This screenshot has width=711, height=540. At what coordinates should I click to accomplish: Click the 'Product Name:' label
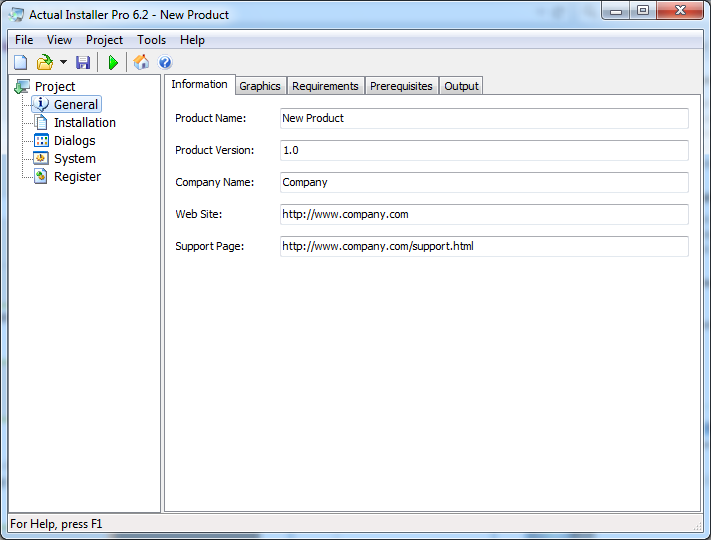coord(210,118)
